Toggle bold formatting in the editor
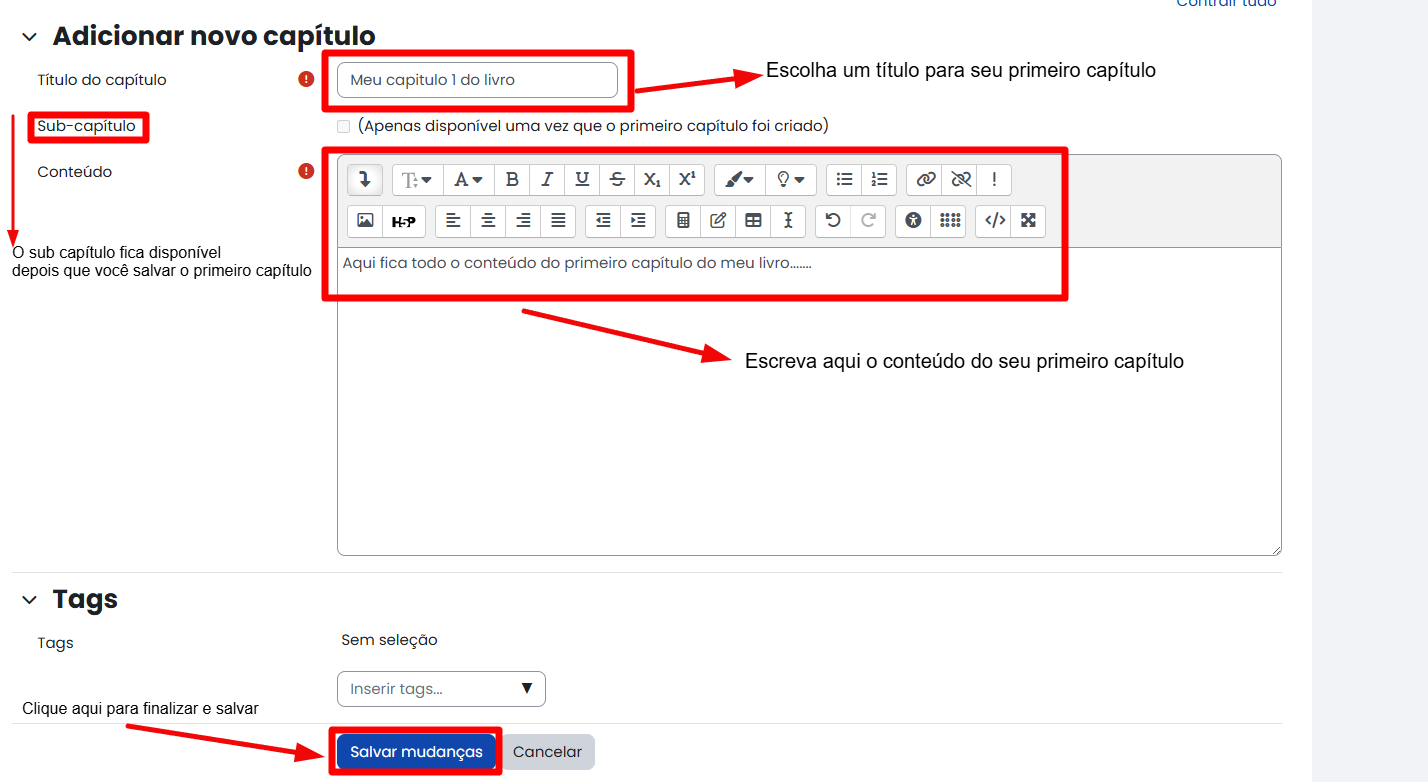The height and width of the screenshot is (782, 1428). pyautogui.click(x=512, y=179)
